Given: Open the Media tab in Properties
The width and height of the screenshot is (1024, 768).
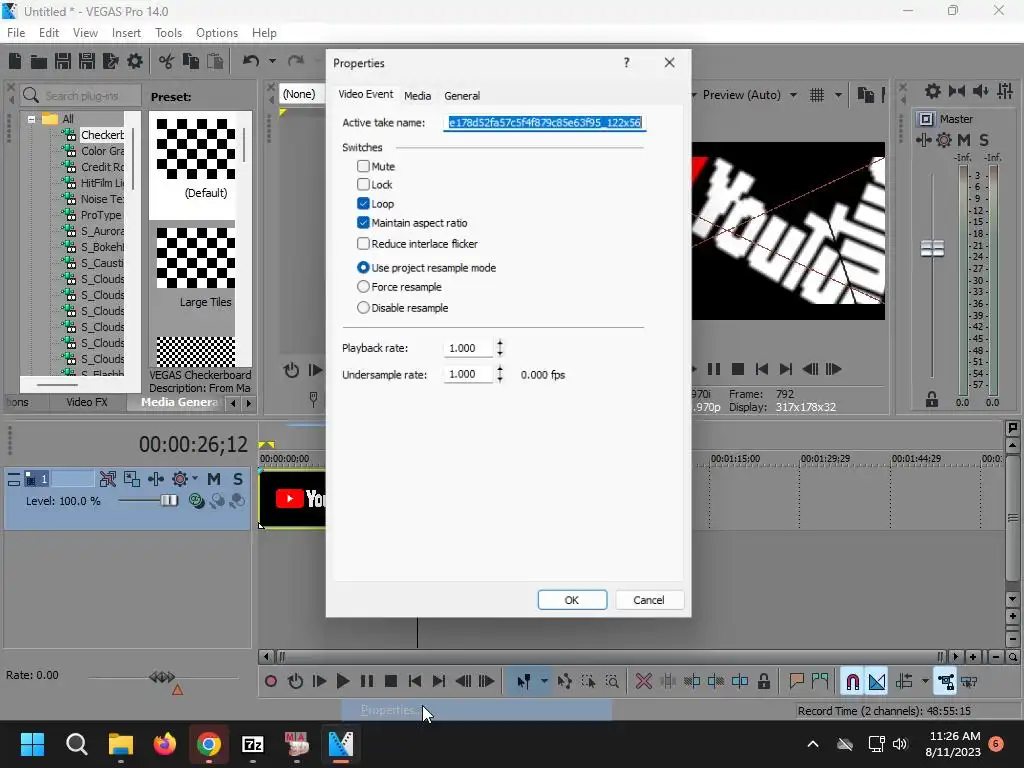Looking at the screenshot, I should click(x=417, y=95).
